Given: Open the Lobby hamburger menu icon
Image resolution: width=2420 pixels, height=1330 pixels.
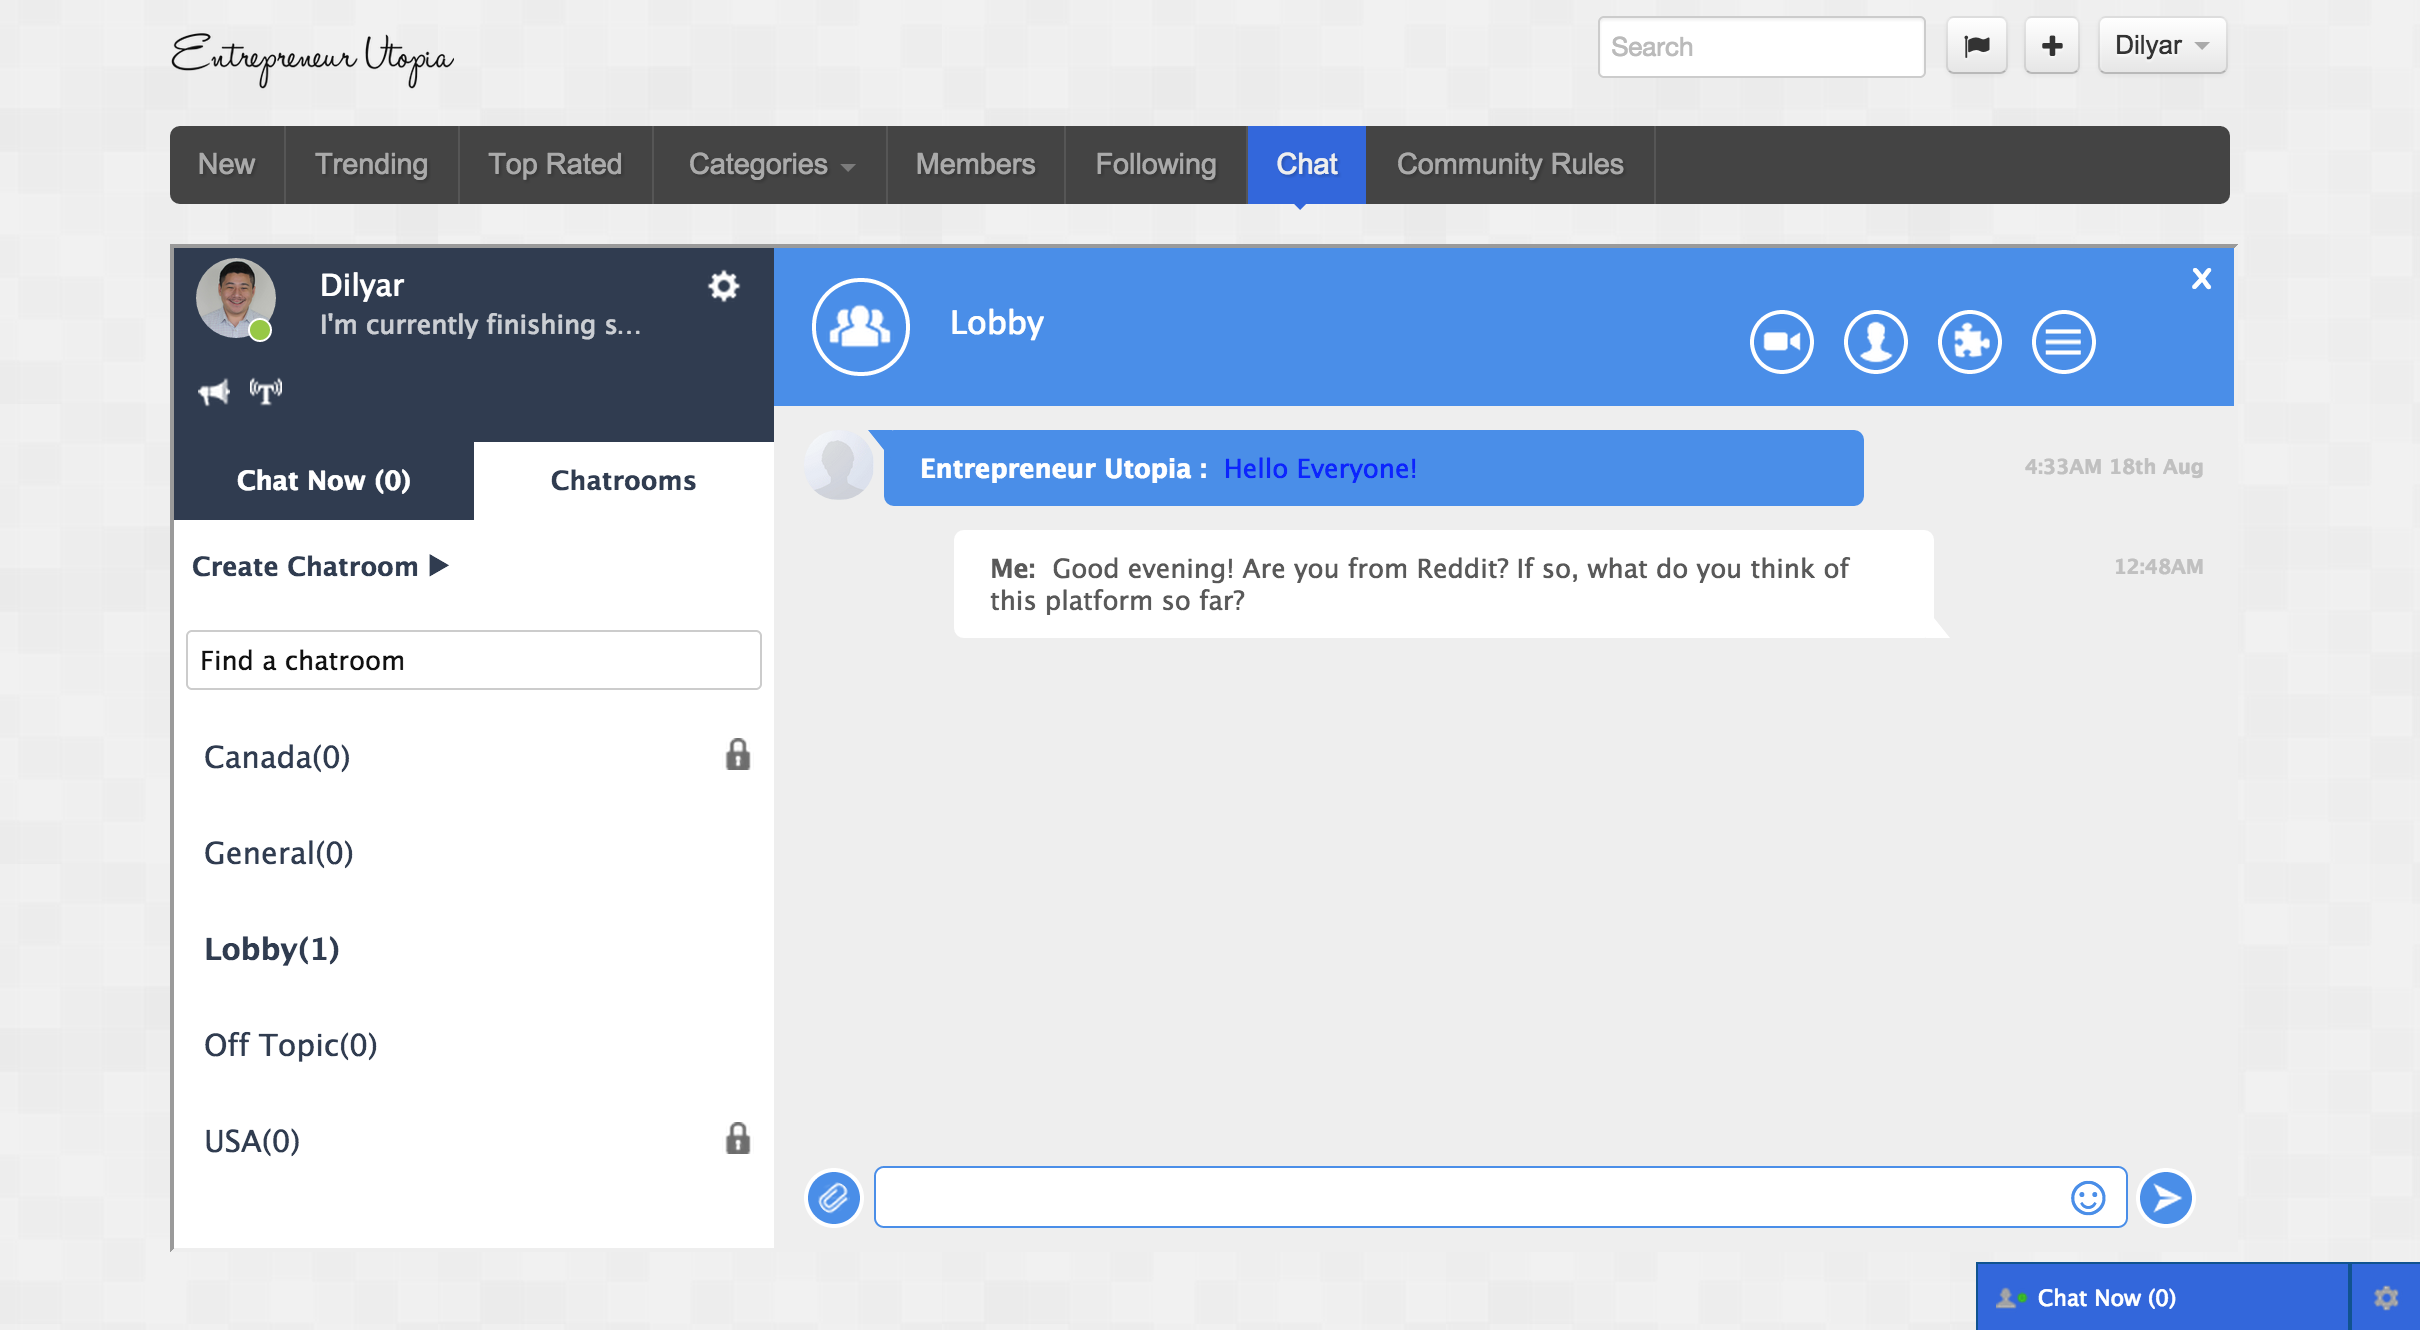Looking at the screenshot, I should tap(2063, 342).
